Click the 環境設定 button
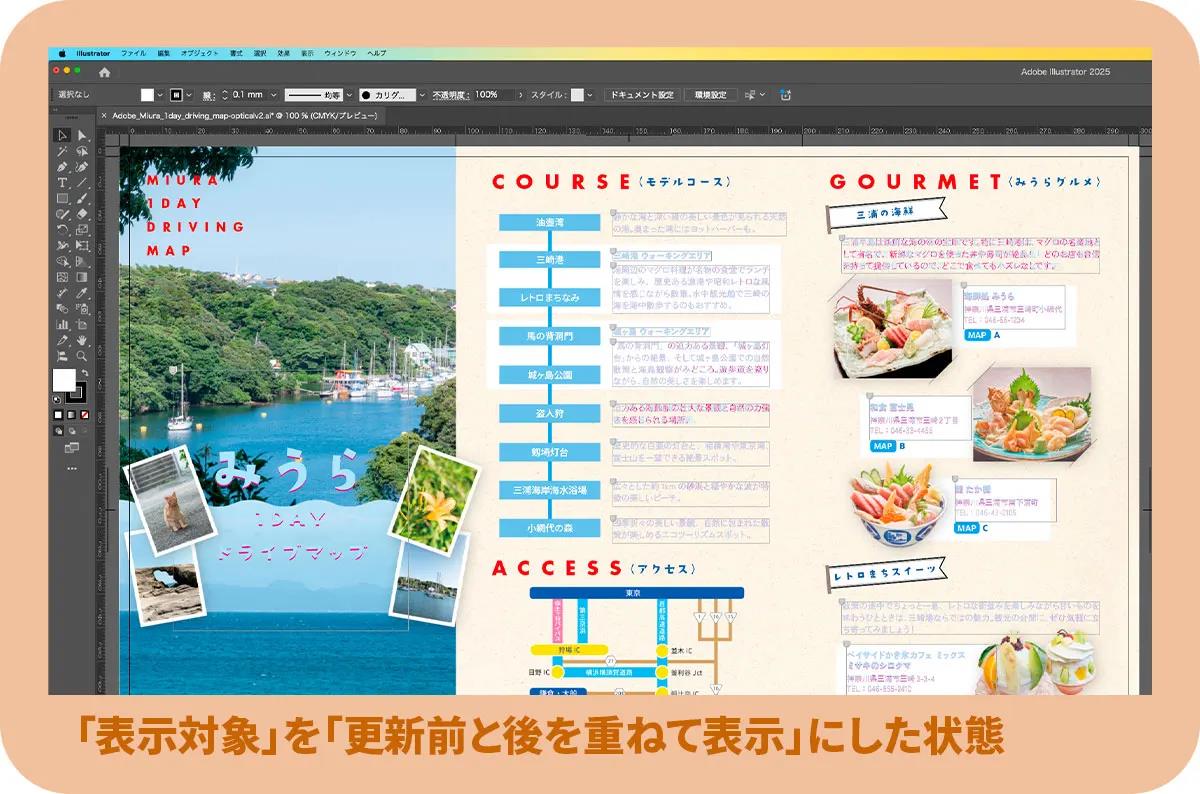1200x794 pixels. coord(711,95)
